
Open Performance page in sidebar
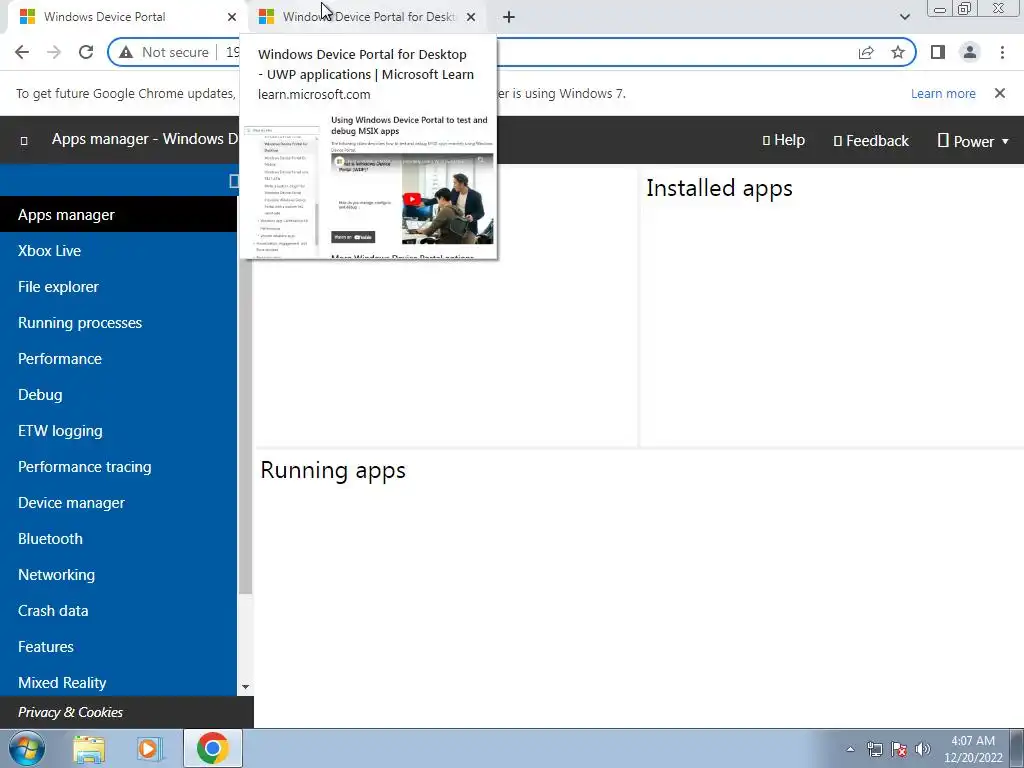[x=118, y=359]
